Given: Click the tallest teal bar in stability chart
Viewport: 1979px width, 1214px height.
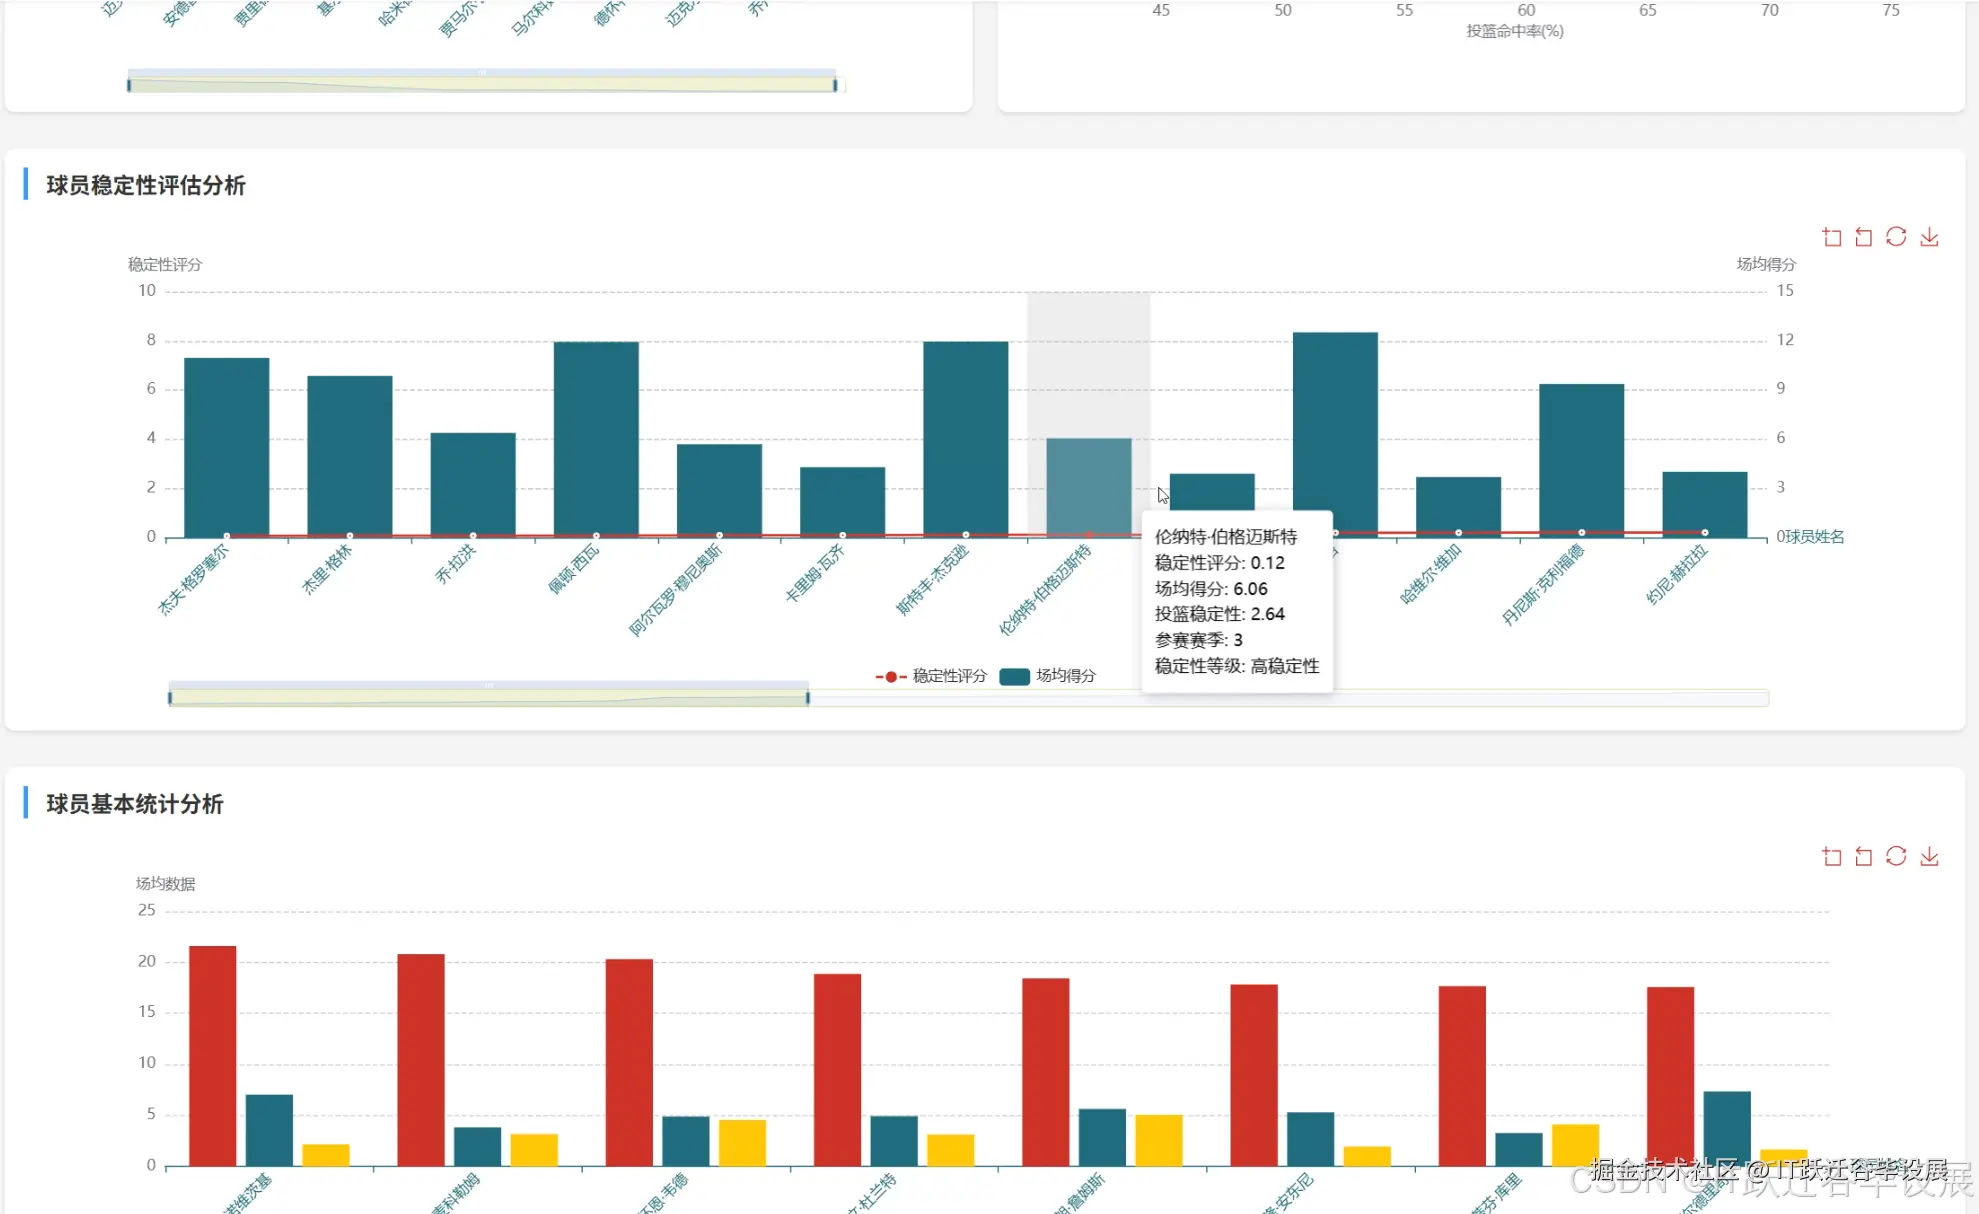Looking at the screenshot, I should pyautogui.click(x=1334, y=432).
